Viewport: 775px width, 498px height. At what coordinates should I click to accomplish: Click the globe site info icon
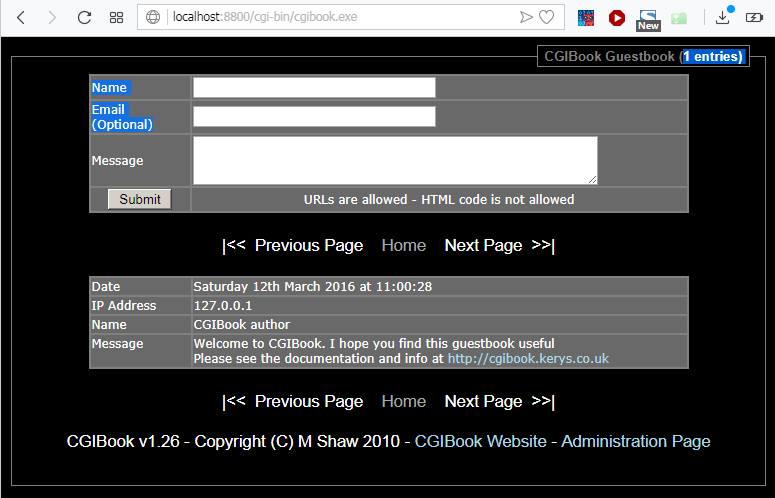click(153, 17)
